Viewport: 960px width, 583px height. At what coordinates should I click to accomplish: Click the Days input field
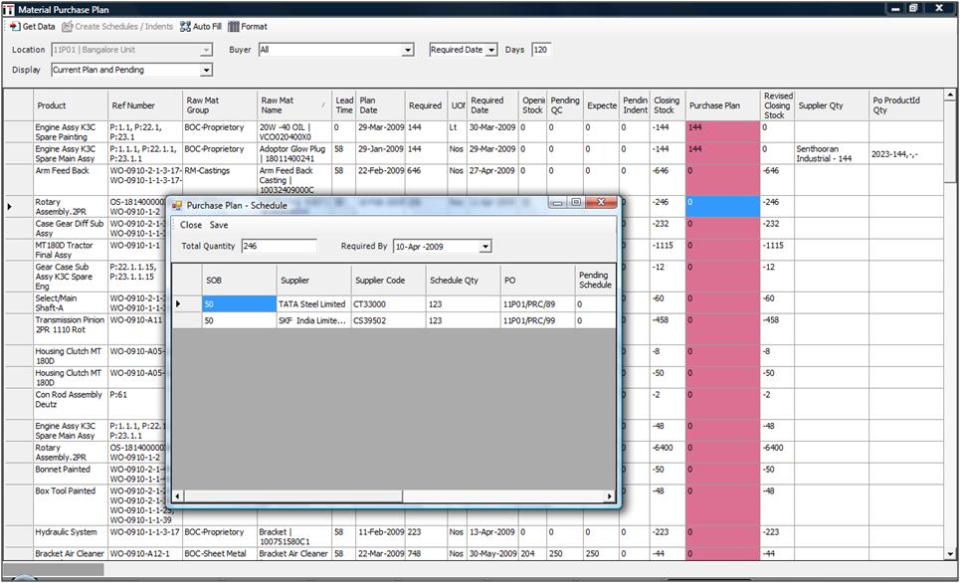[541, 50]
